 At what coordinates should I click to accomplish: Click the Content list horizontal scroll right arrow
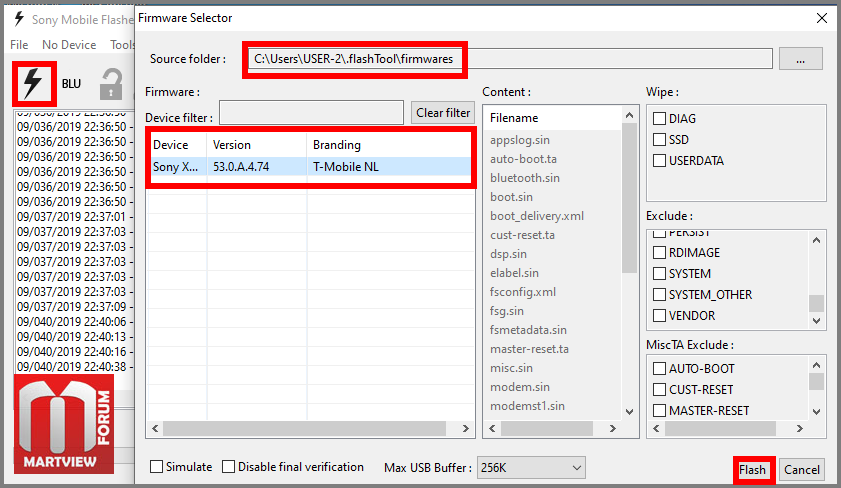coord(613,428)
